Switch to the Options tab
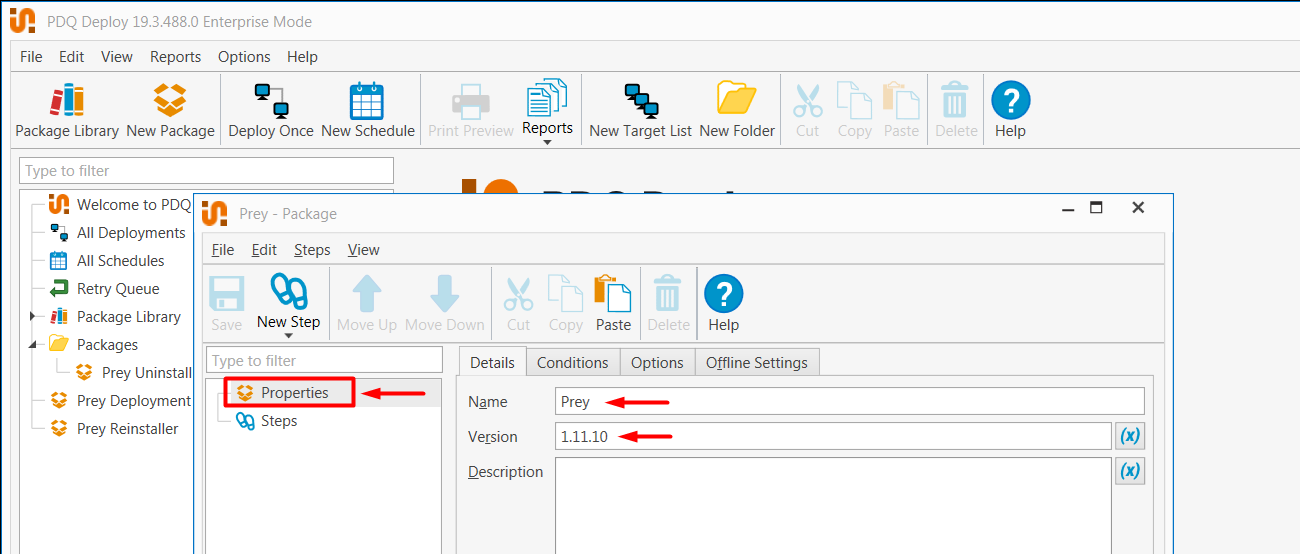The image size is (1300, 554). pos(657,362)
